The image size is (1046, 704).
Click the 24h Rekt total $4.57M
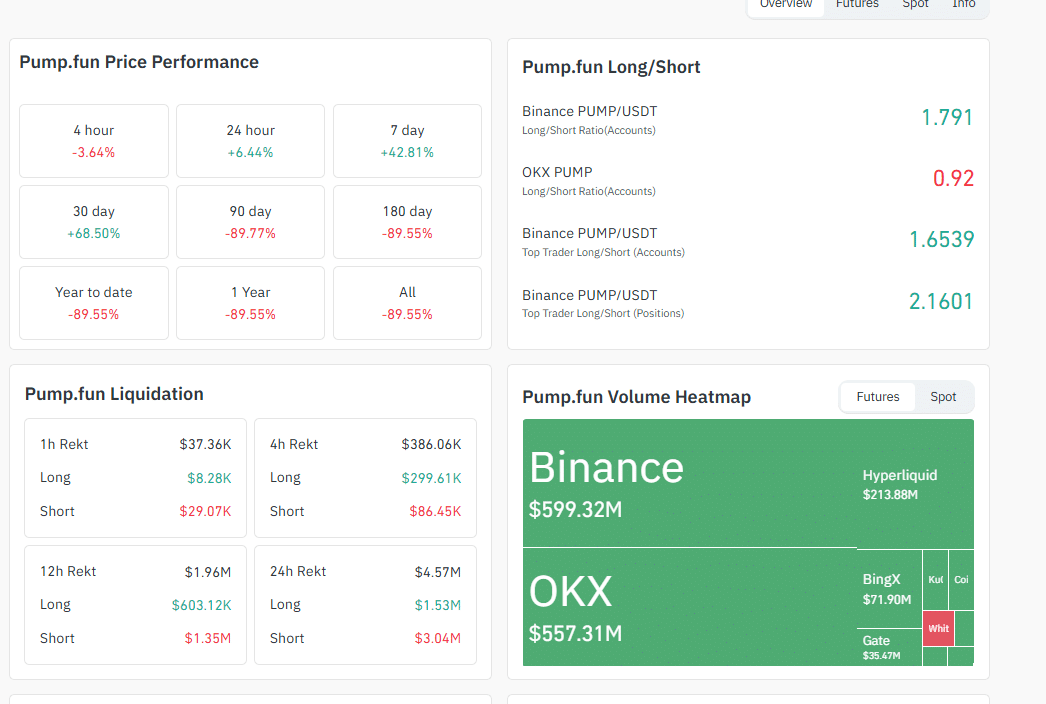[438, 572]
